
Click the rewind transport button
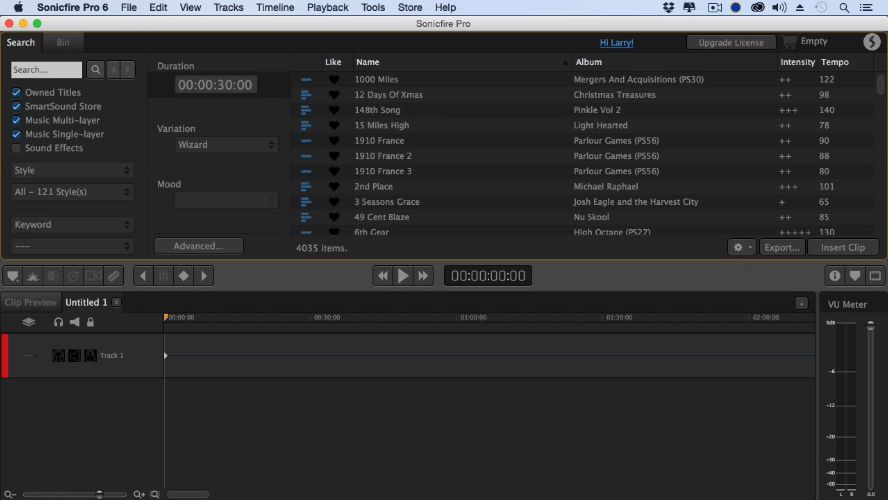382,276
